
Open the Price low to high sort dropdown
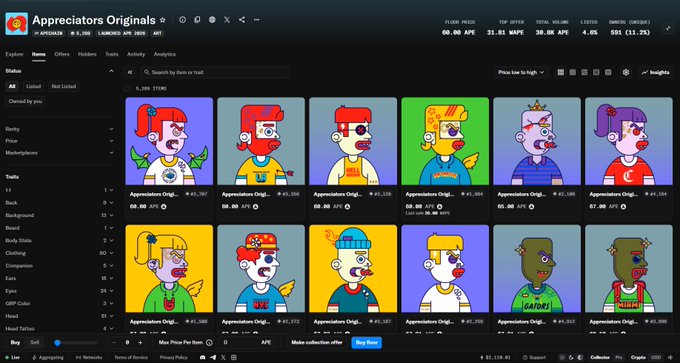coord(521,72)
